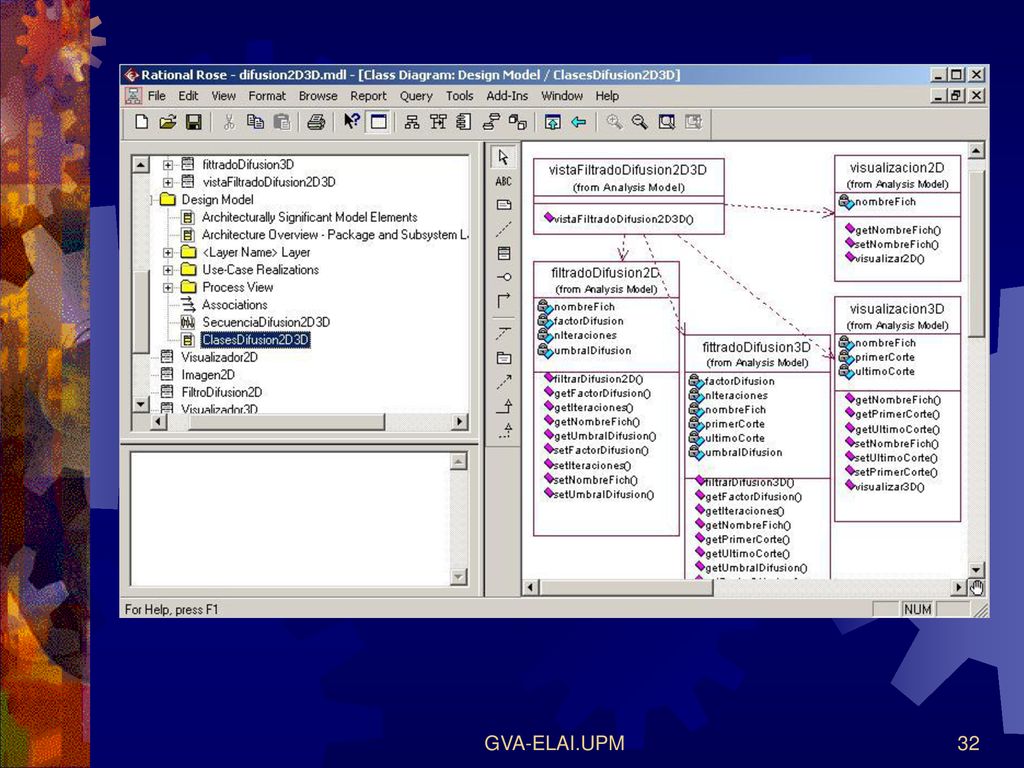Click the visualizar3D() operation in the diagram
1024x768 pixels.
click(x=889, y=487)
